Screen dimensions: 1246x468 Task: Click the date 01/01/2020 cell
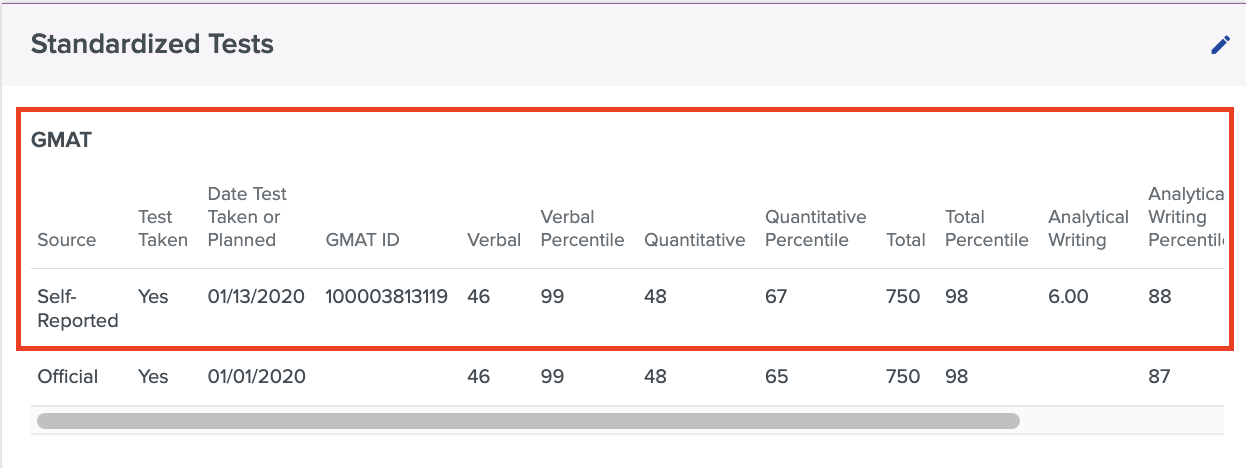256,377
